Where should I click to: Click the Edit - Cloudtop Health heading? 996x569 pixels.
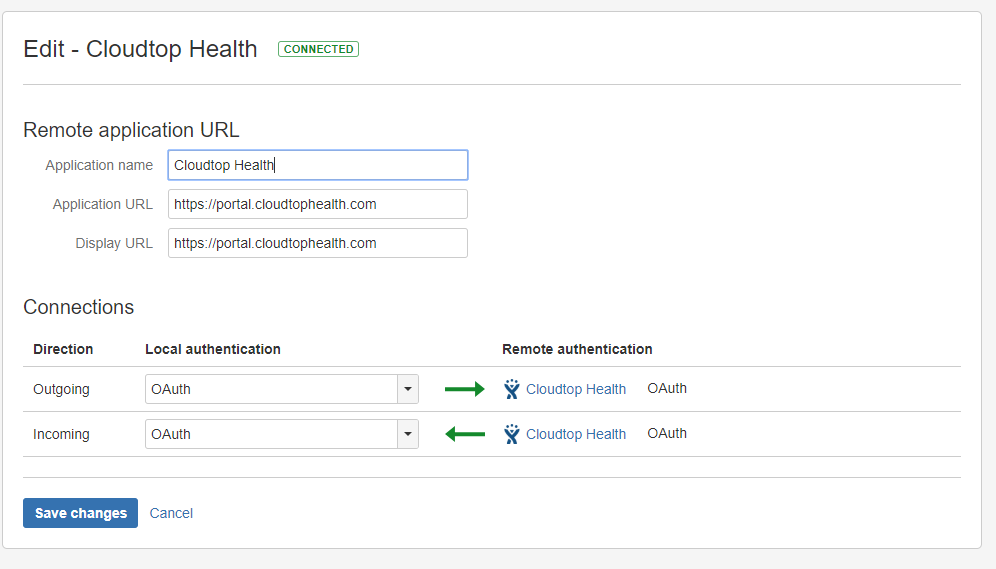pyautogui.click(x=140, y=49)
